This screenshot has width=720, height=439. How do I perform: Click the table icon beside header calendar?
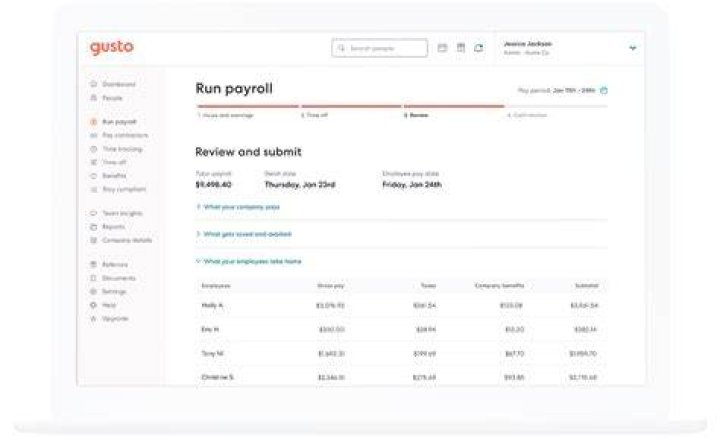[x=461, y=48]
